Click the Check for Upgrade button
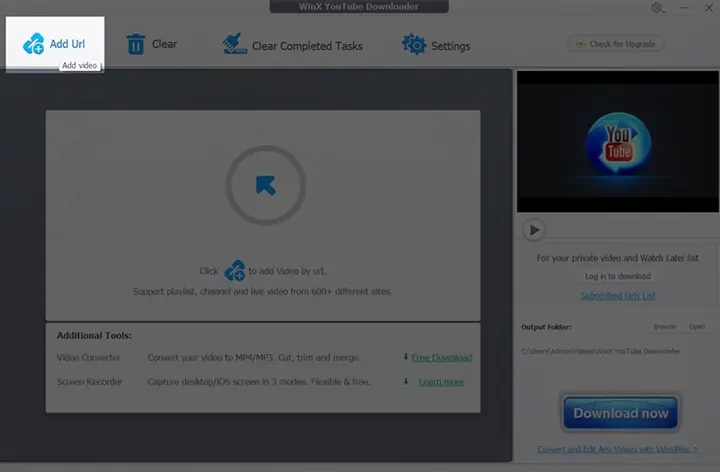 (x=616, y=44)
